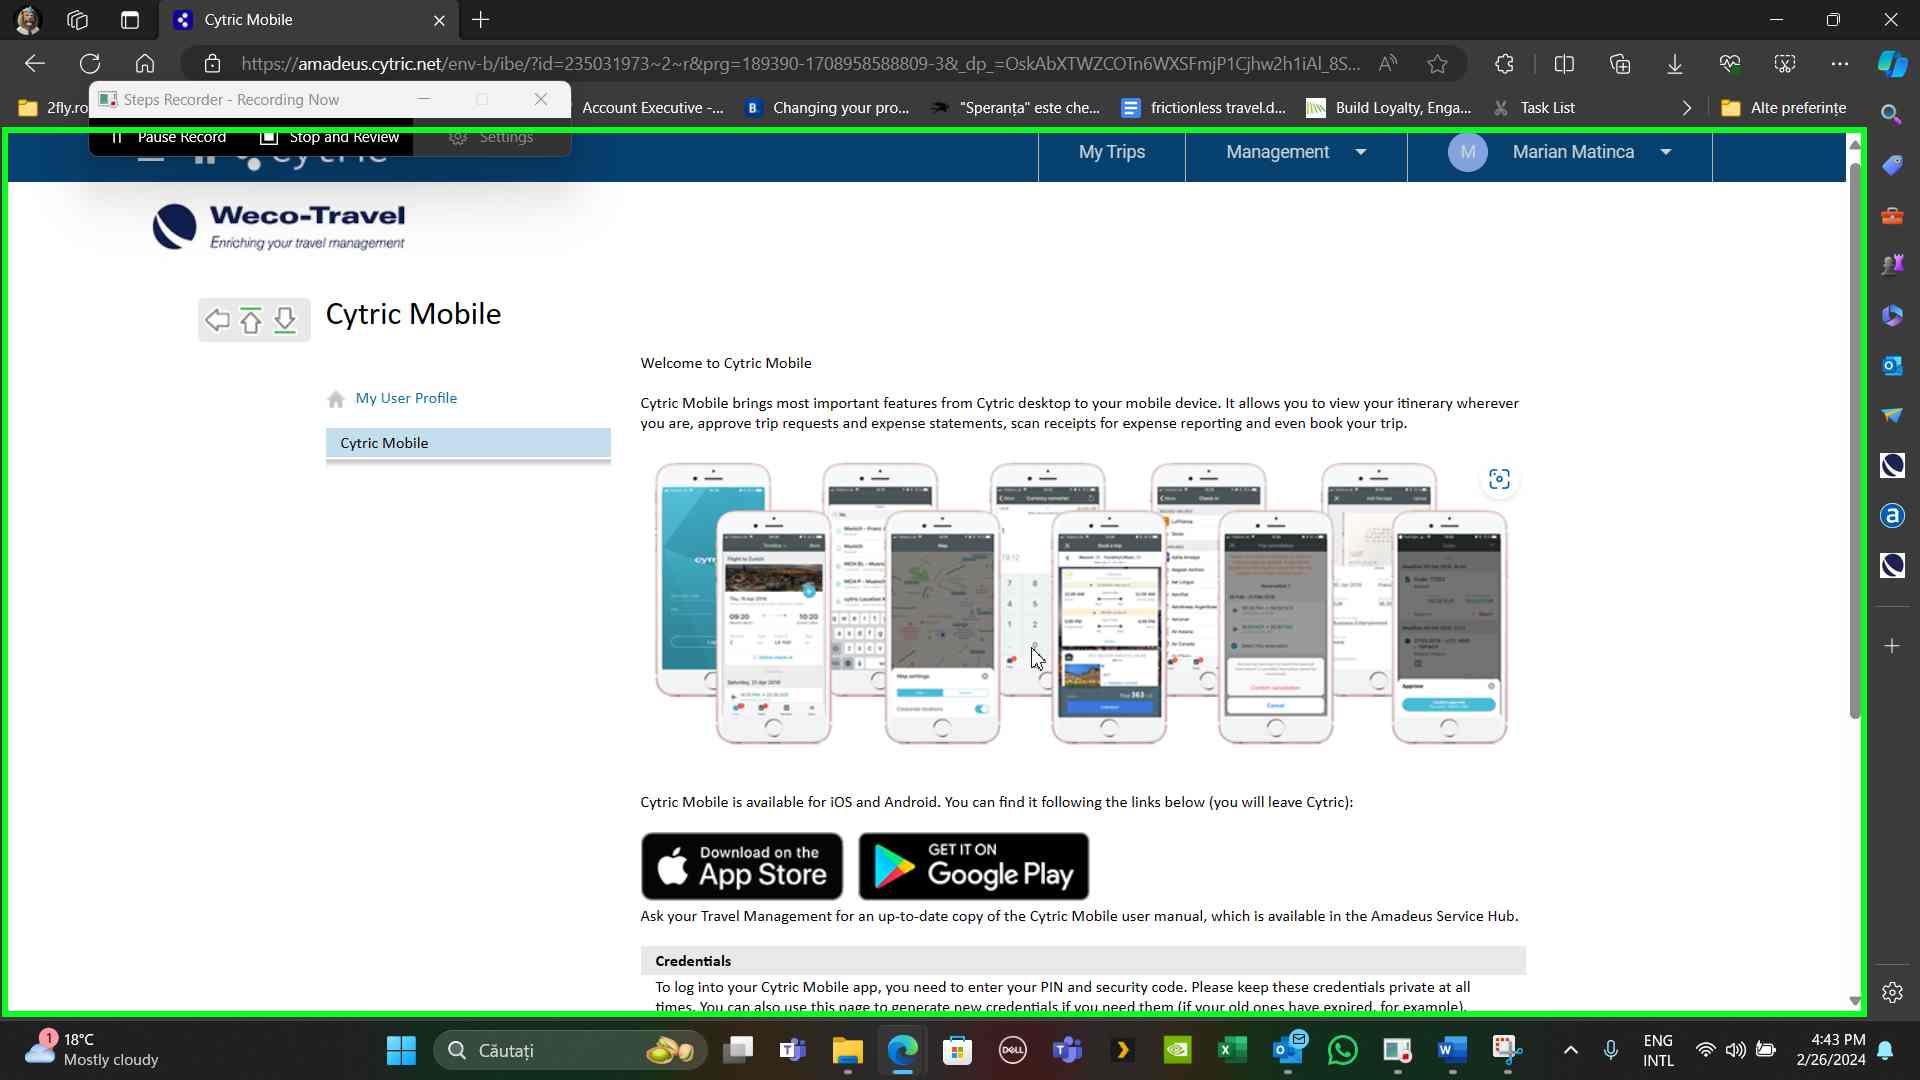Viewport: 1920px width, 1080px height.
Task: Show more bookmarks bar chevron
Action: tap(1686, 108)
